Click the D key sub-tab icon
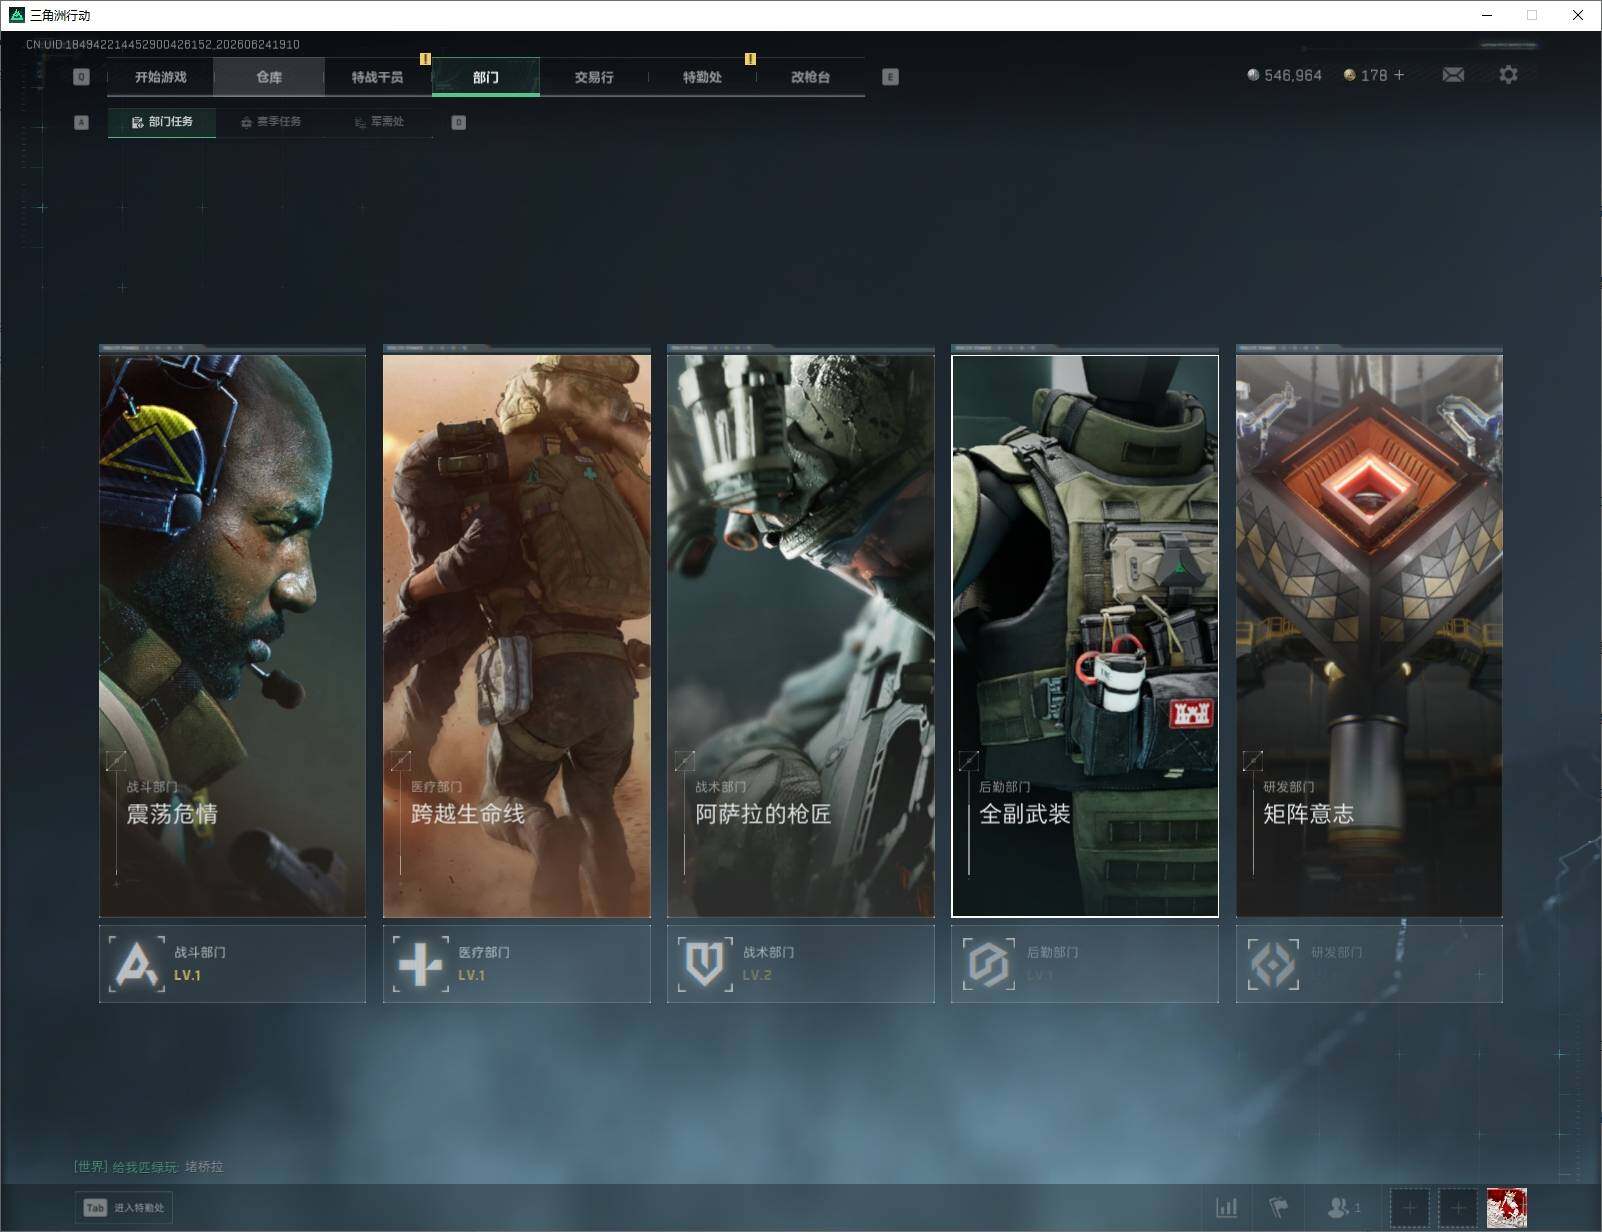 [x=459, y=122]
